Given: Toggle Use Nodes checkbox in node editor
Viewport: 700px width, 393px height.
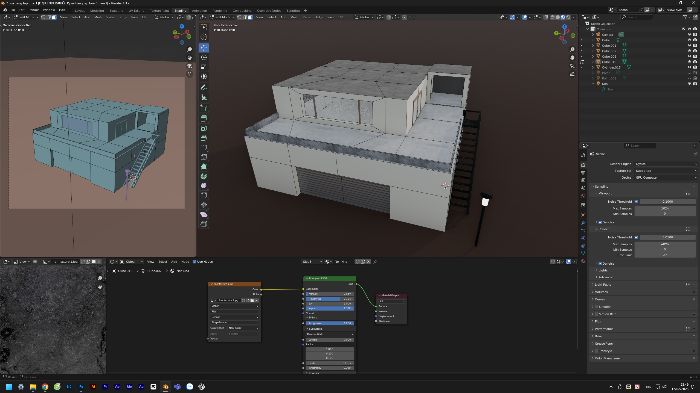Looking at the screenshot, I should pyautogui.click(x=195, y=262).
